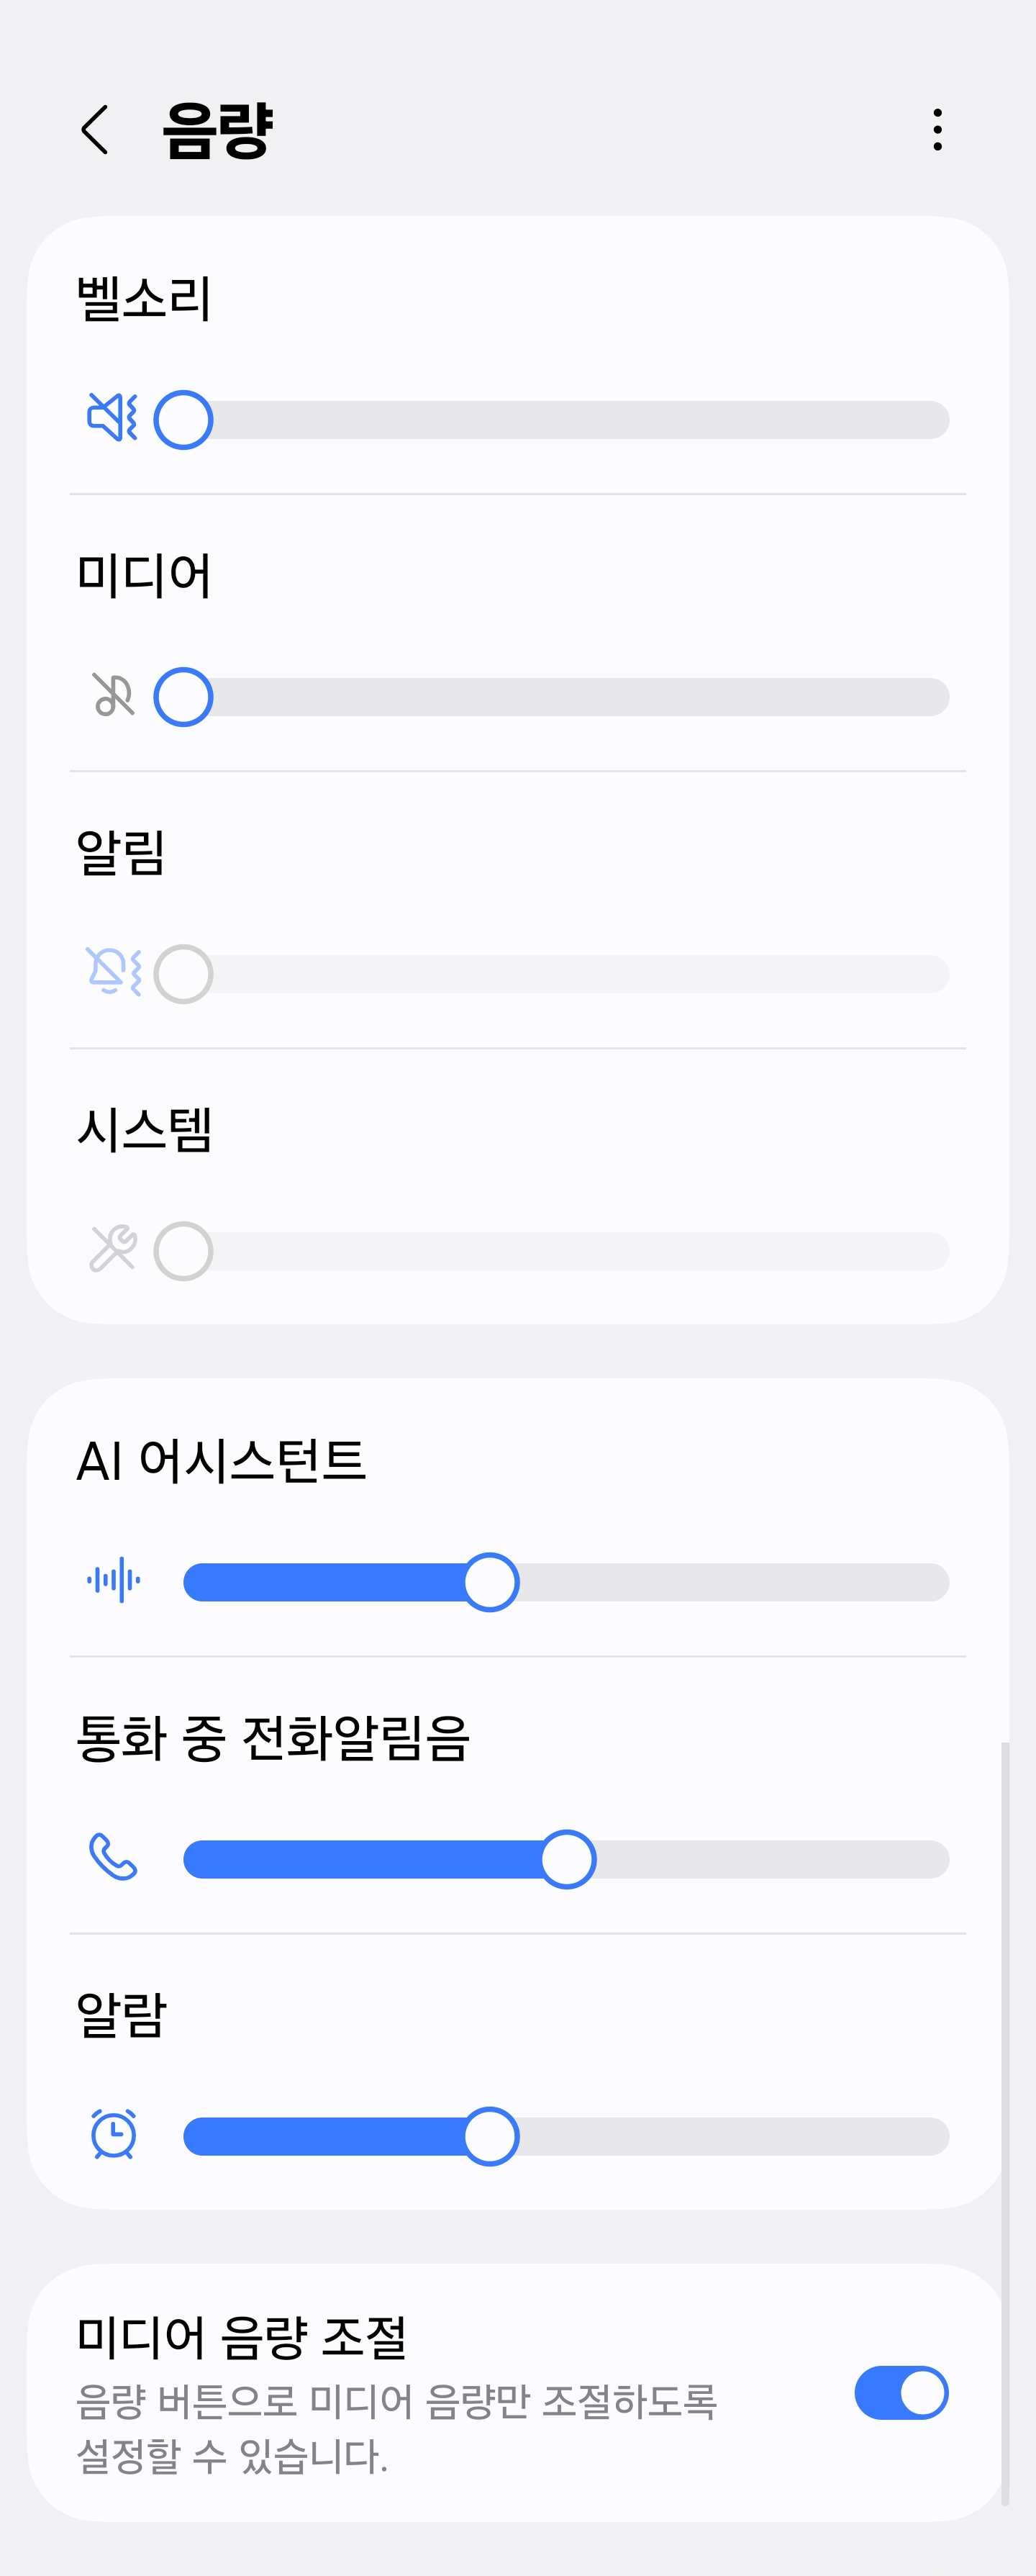The height and width of the screenshot is (2576, 1036).
Task: Click the vertical scrollbar on the right edge
Action: coord(1005,2123)
